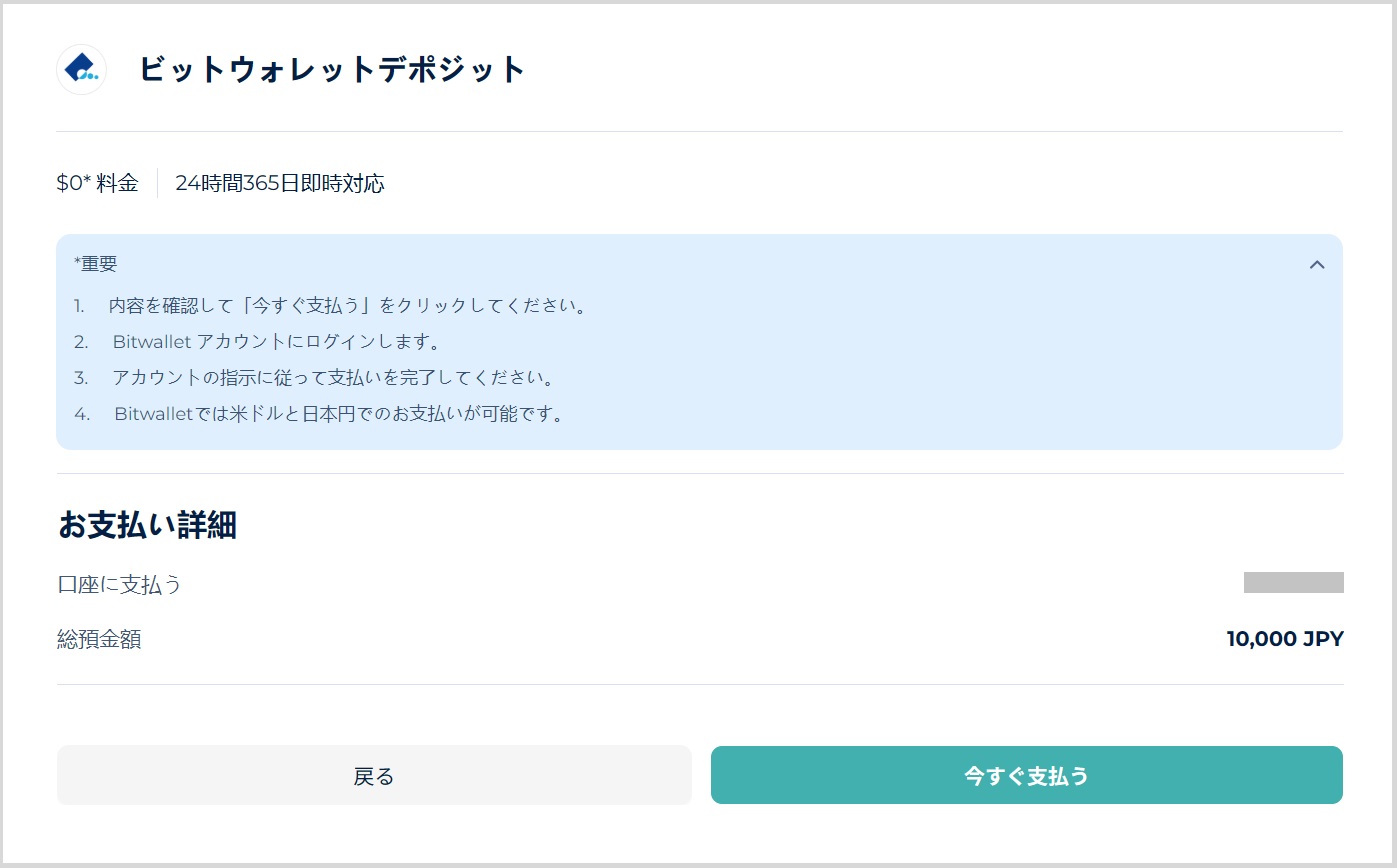This screenshot has width=1397, height=868.
Task: Click the Bitwallet logo icon
Action: tap(81, 70)
